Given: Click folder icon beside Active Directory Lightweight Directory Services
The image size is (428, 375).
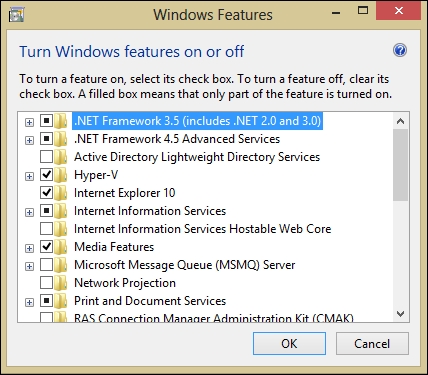Looking at the screenshot, I should coord(61,157).
